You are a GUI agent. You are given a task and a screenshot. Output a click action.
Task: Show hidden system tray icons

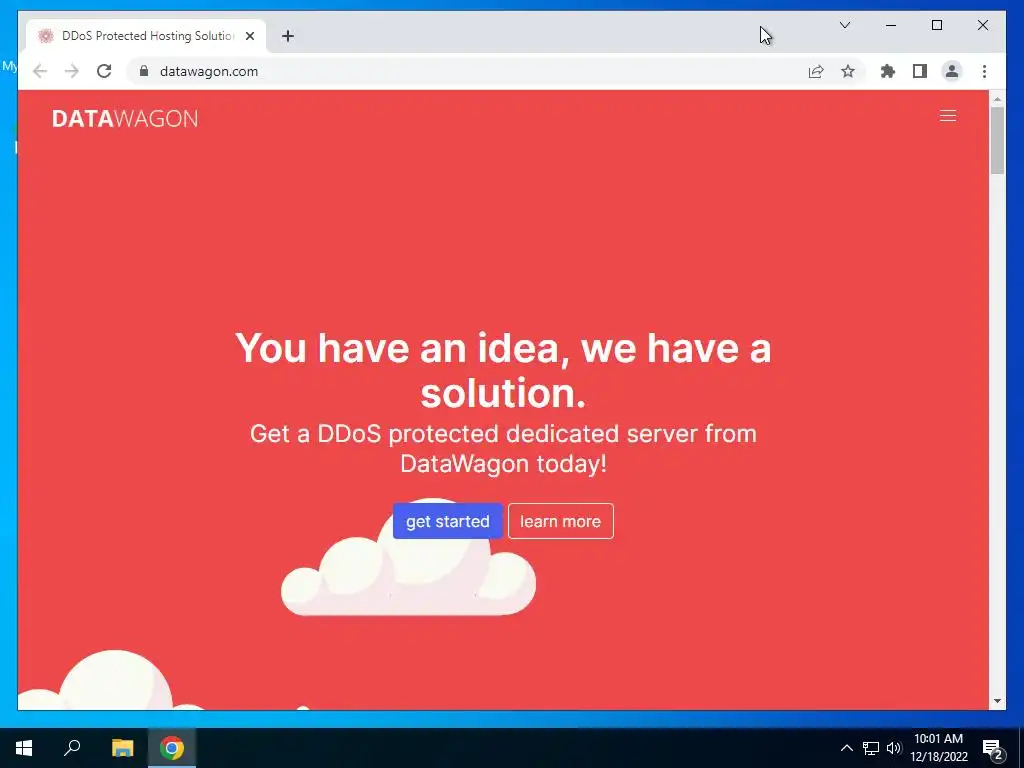(x=846, y=748)
